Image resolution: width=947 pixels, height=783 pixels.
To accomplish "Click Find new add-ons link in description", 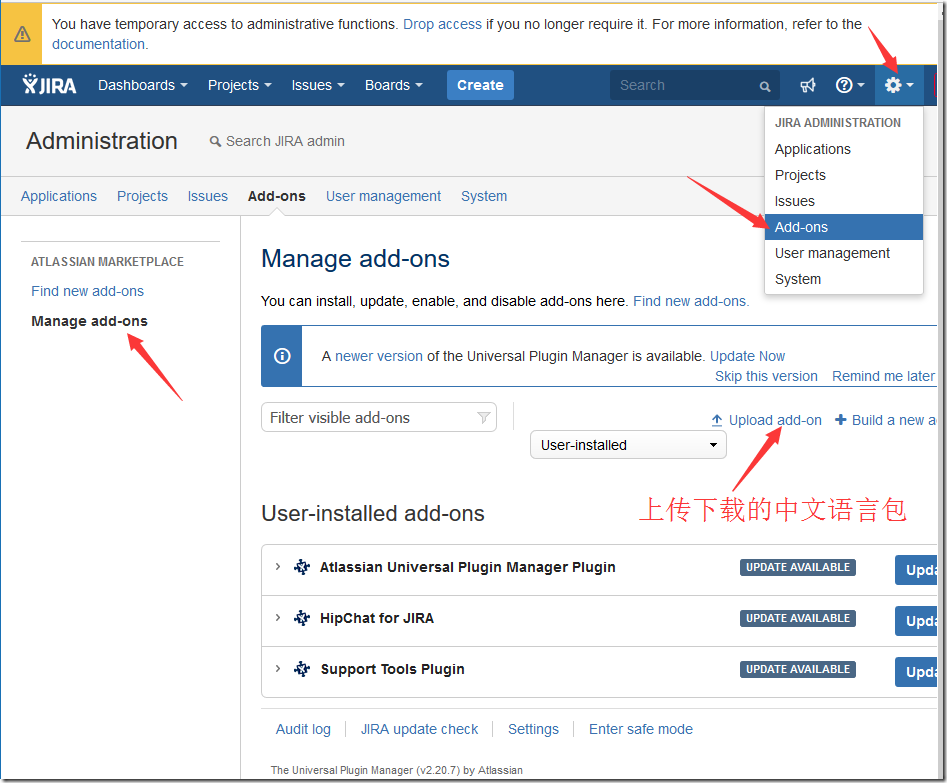I will pos(691,301).
